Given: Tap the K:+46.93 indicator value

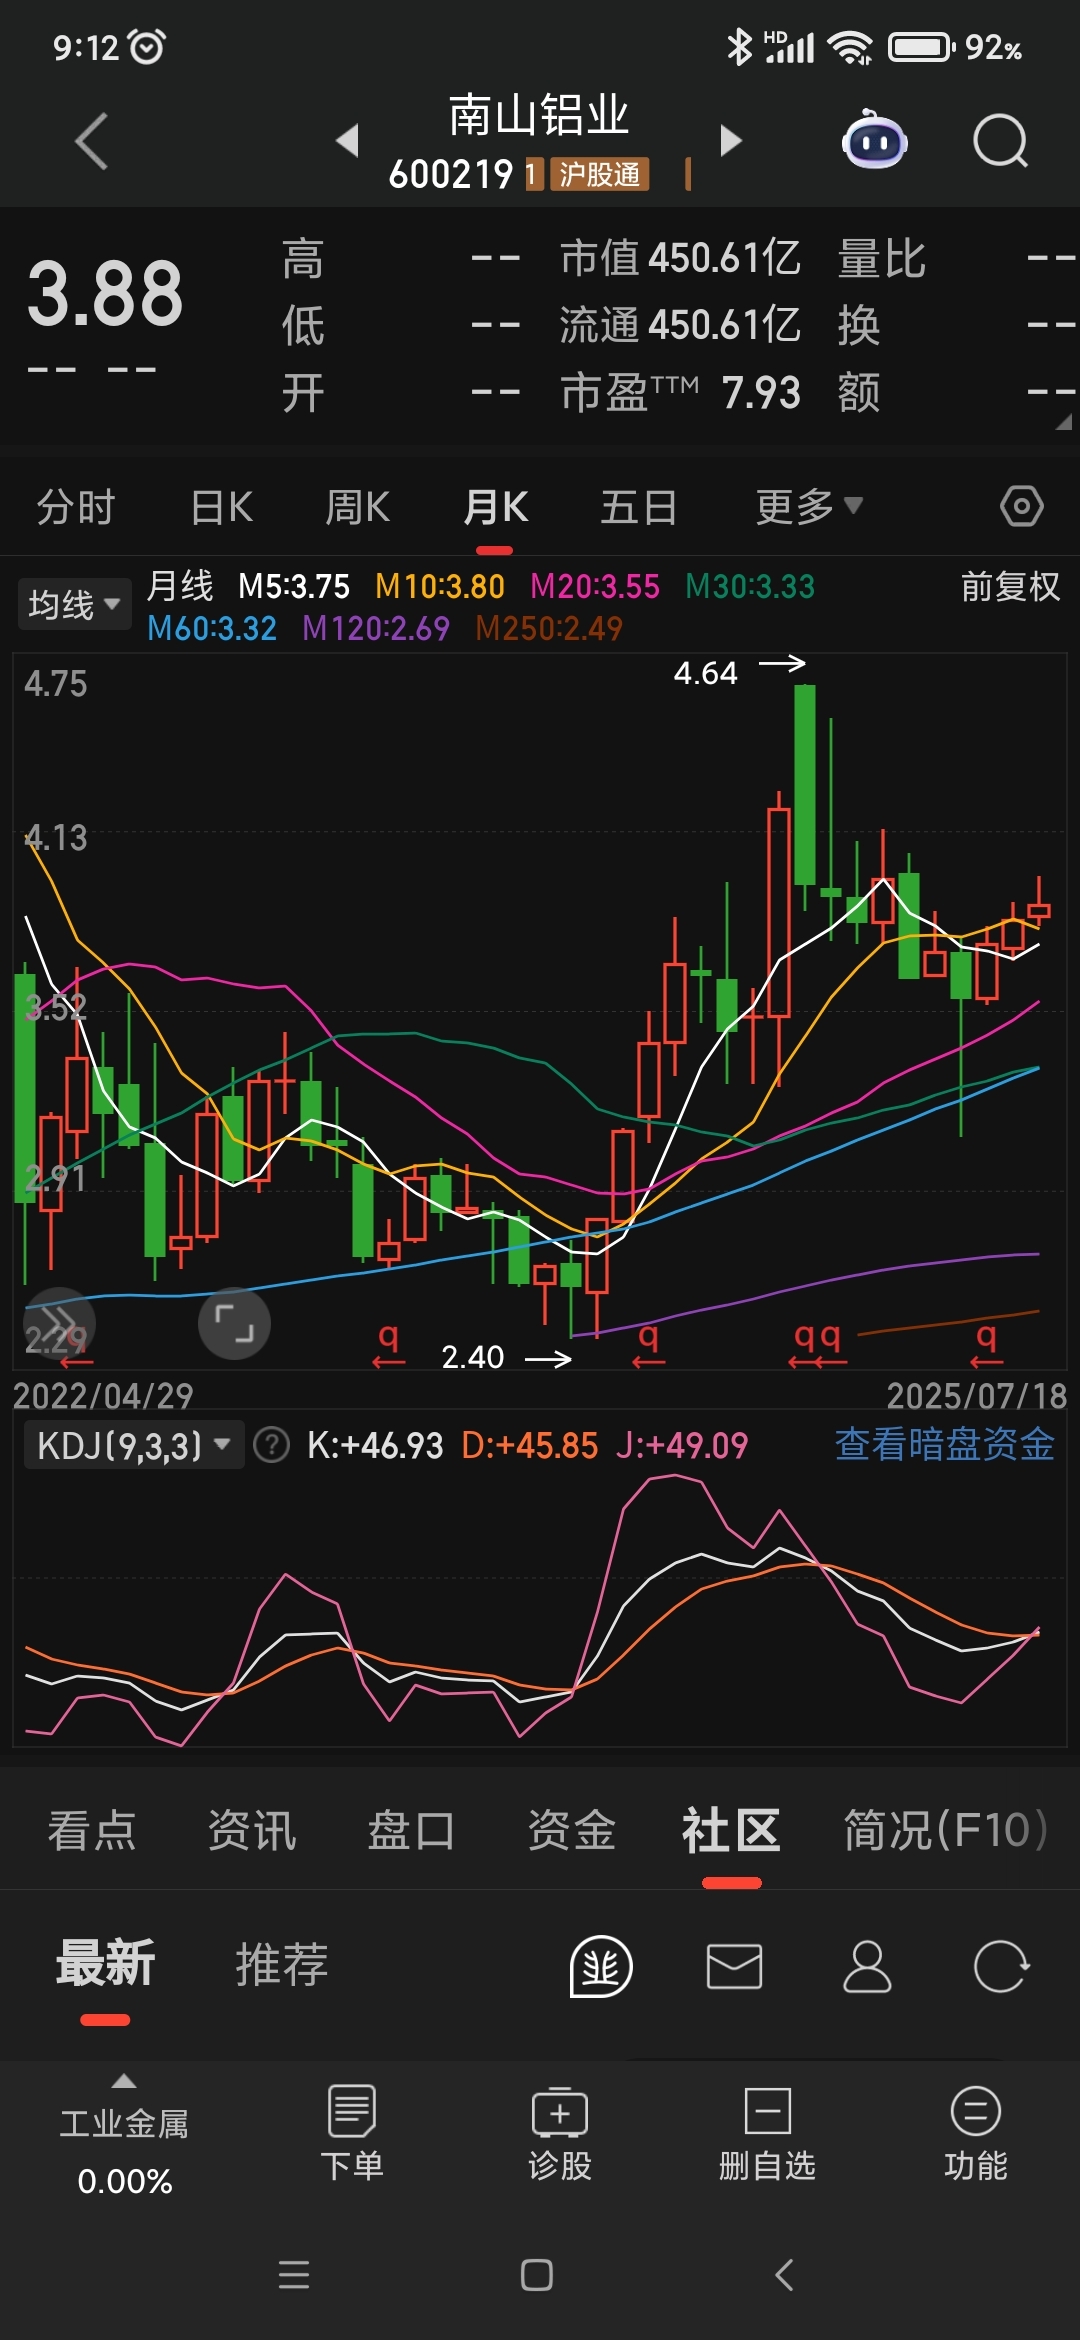Looking at the screenshot, I should click(375, 1445).
